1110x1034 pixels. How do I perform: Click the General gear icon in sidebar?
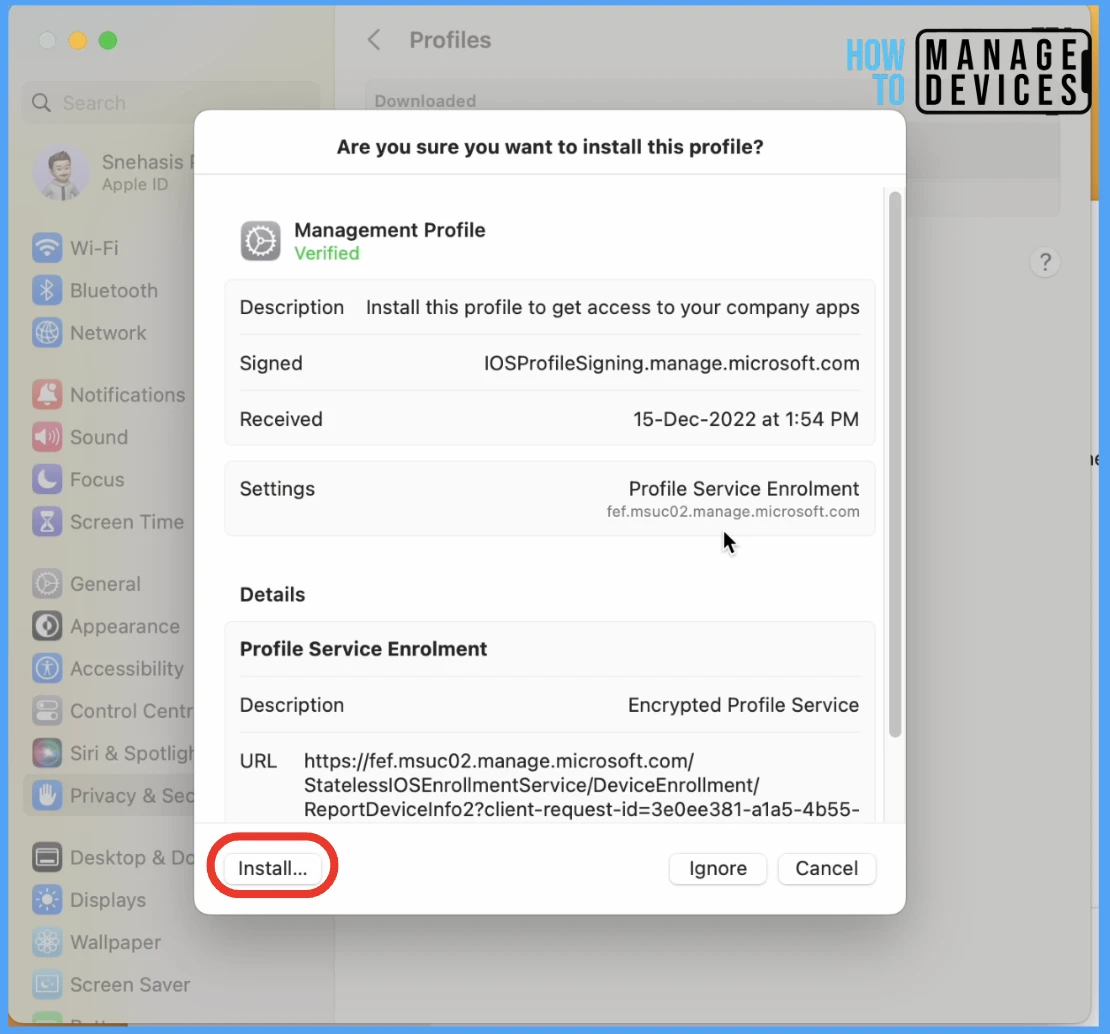click(x=47, y=584)
